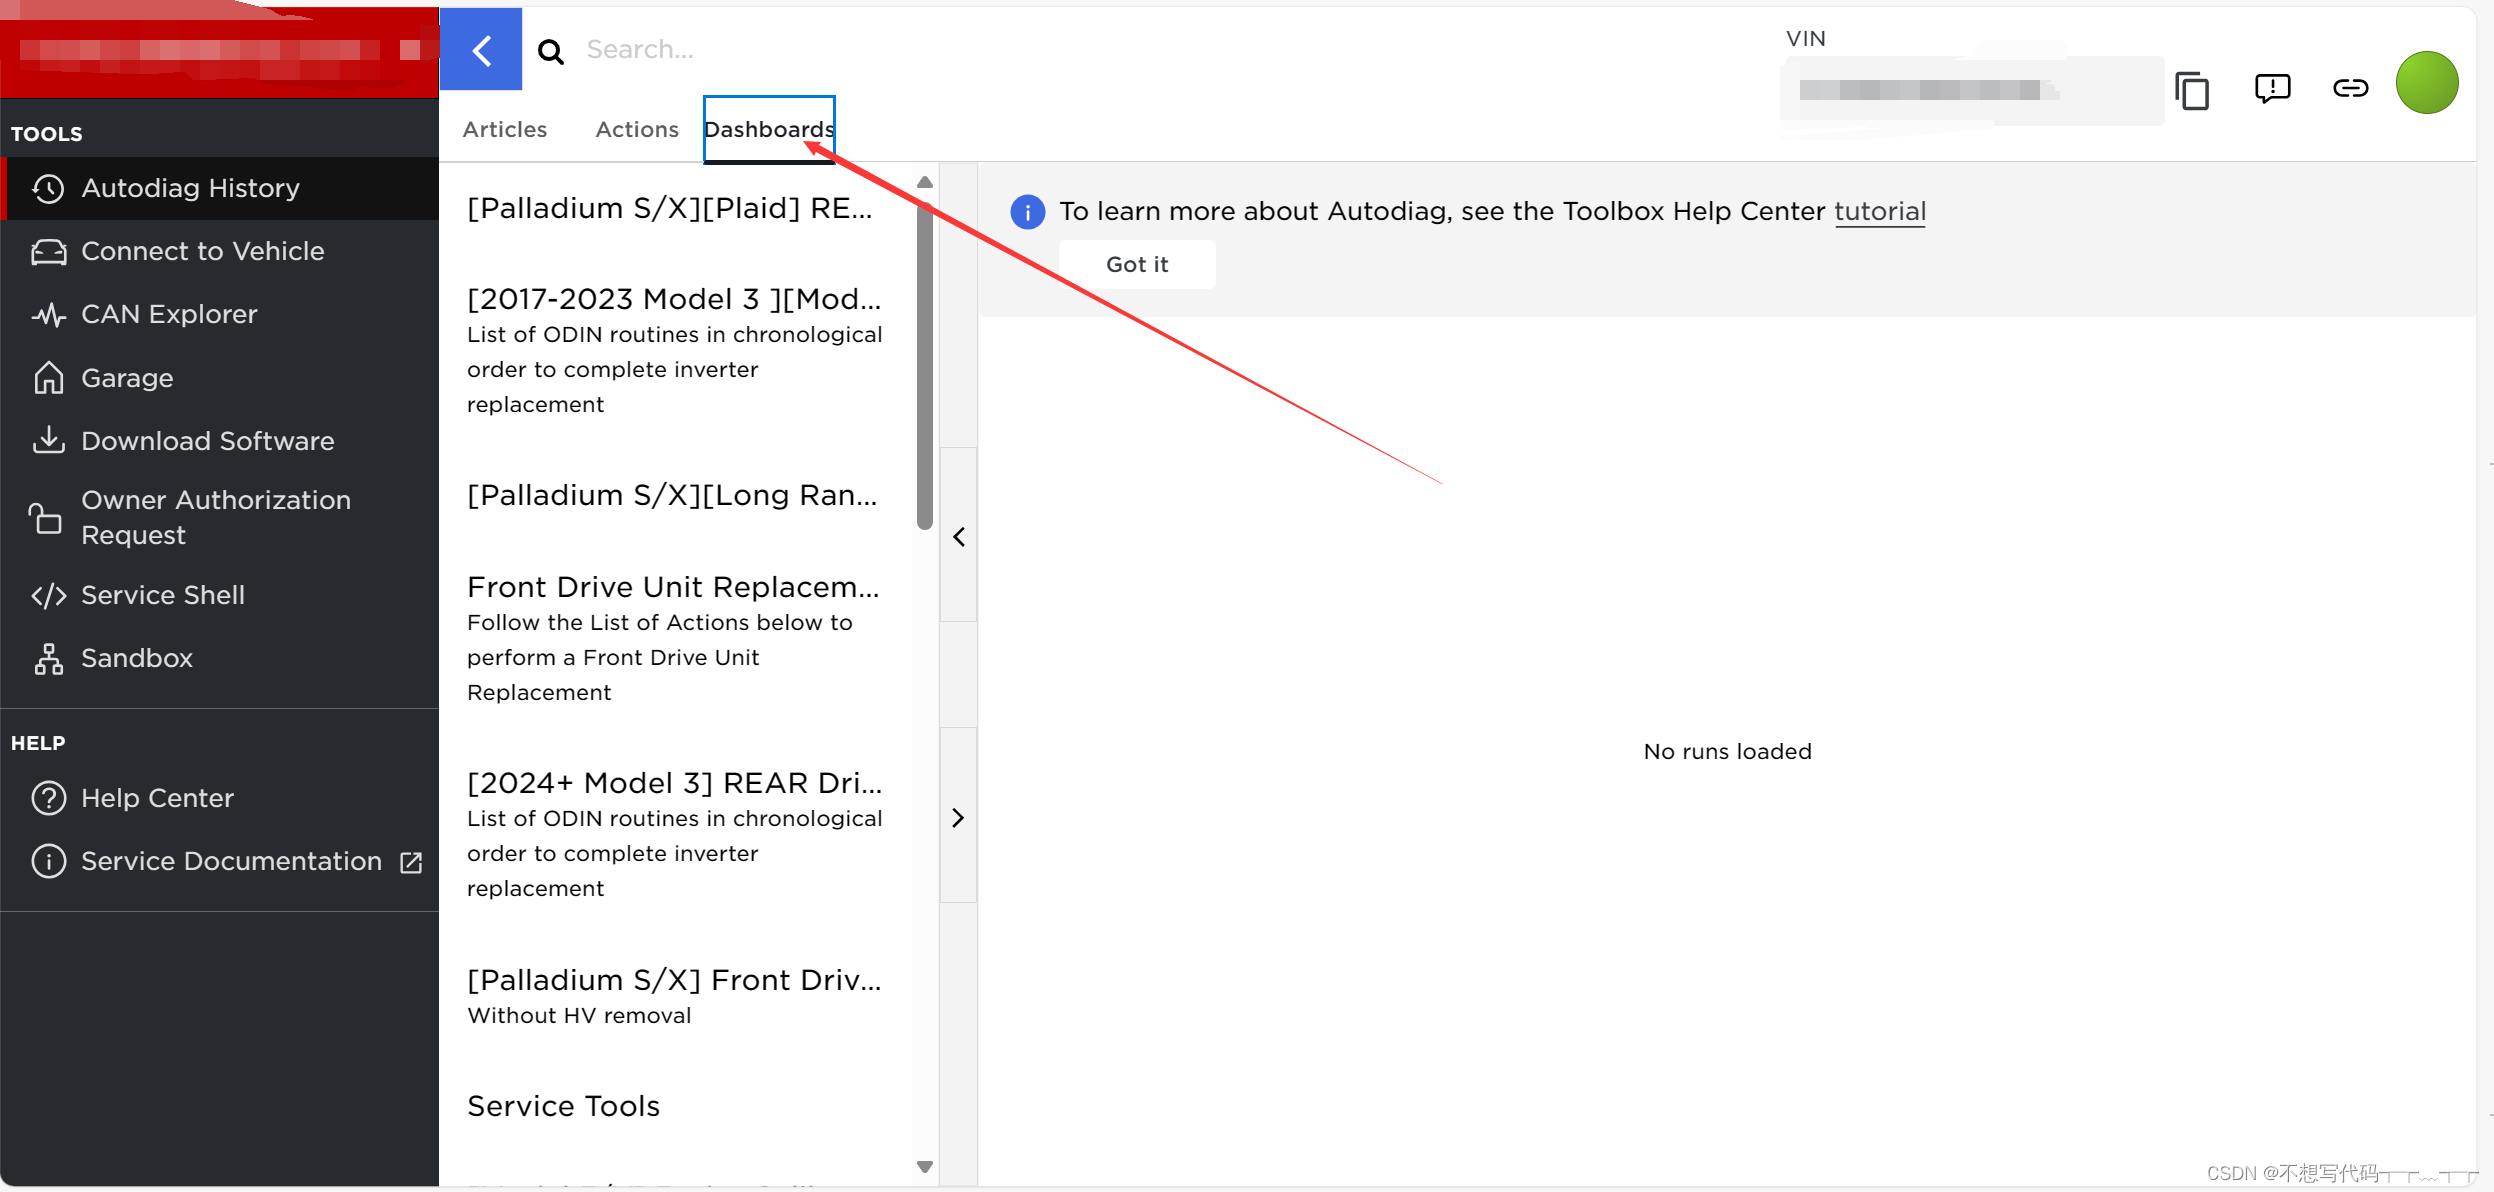Screen dimensions: 2494x1192
Task: Open the Toolbox tutorial link
Action: (1879, 211)
